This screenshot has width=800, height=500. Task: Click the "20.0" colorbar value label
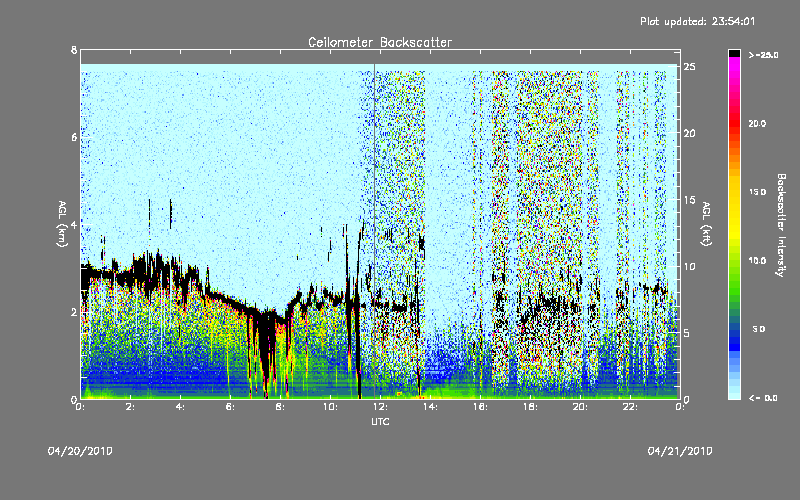tap(757, 123)
